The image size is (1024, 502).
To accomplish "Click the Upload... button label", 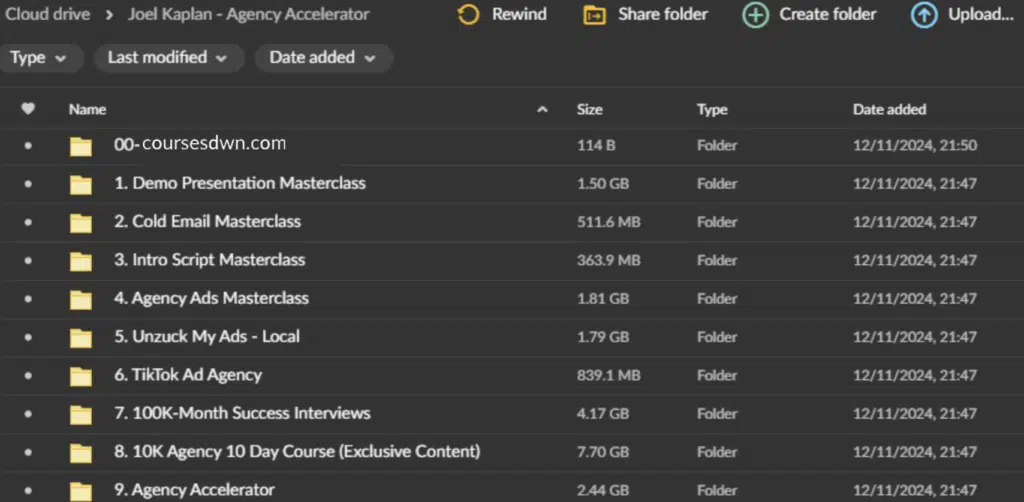I will [981, 14].
